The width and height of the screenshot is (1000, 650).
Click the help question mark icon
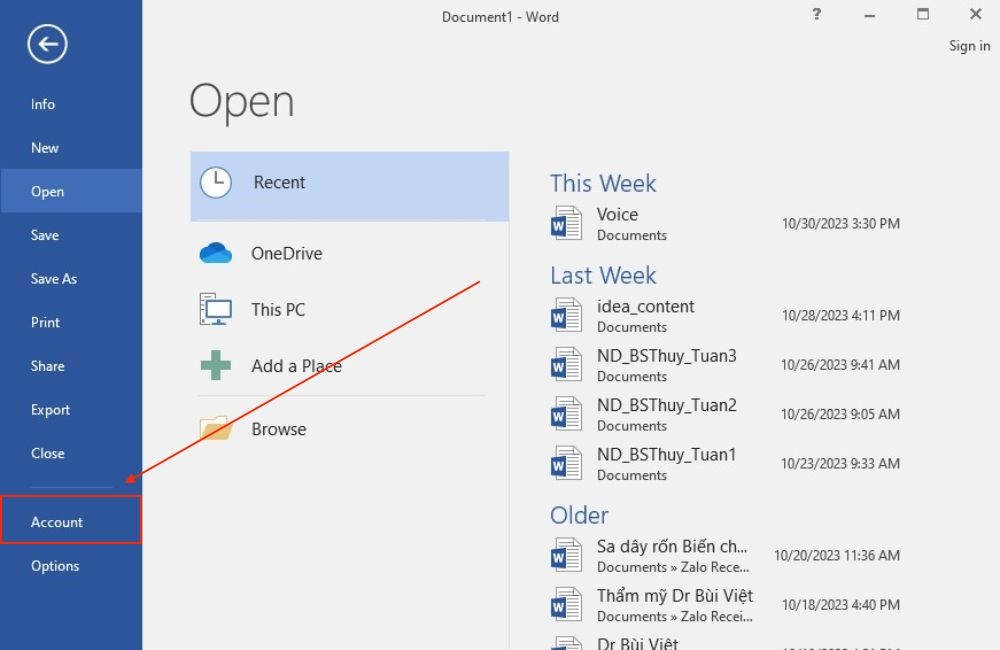(x=816, y=14)
